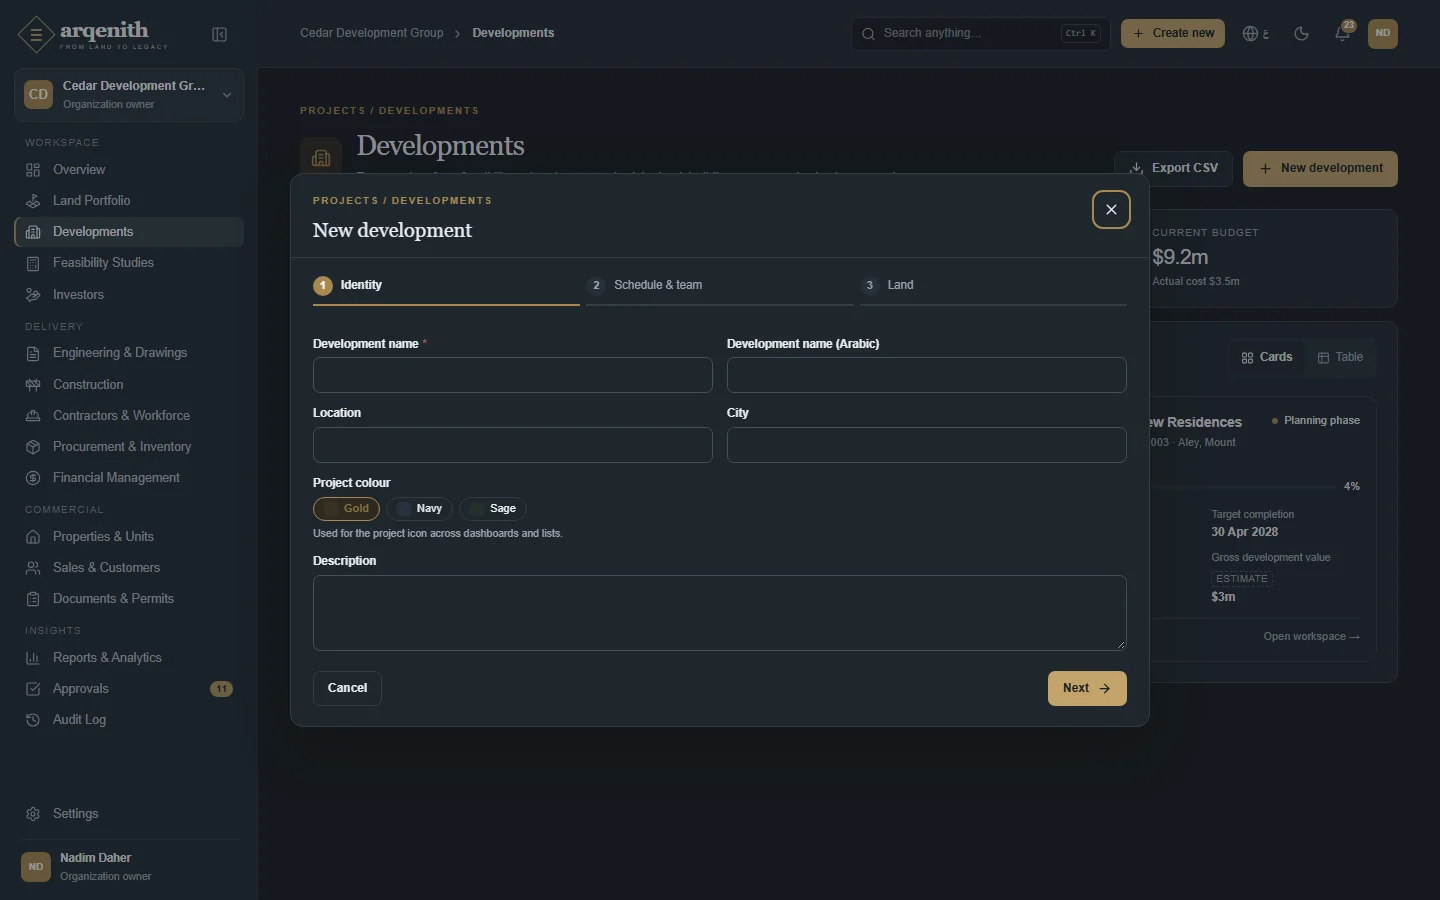
Task: Open the Open workspace link
Action: (1311, 637)
